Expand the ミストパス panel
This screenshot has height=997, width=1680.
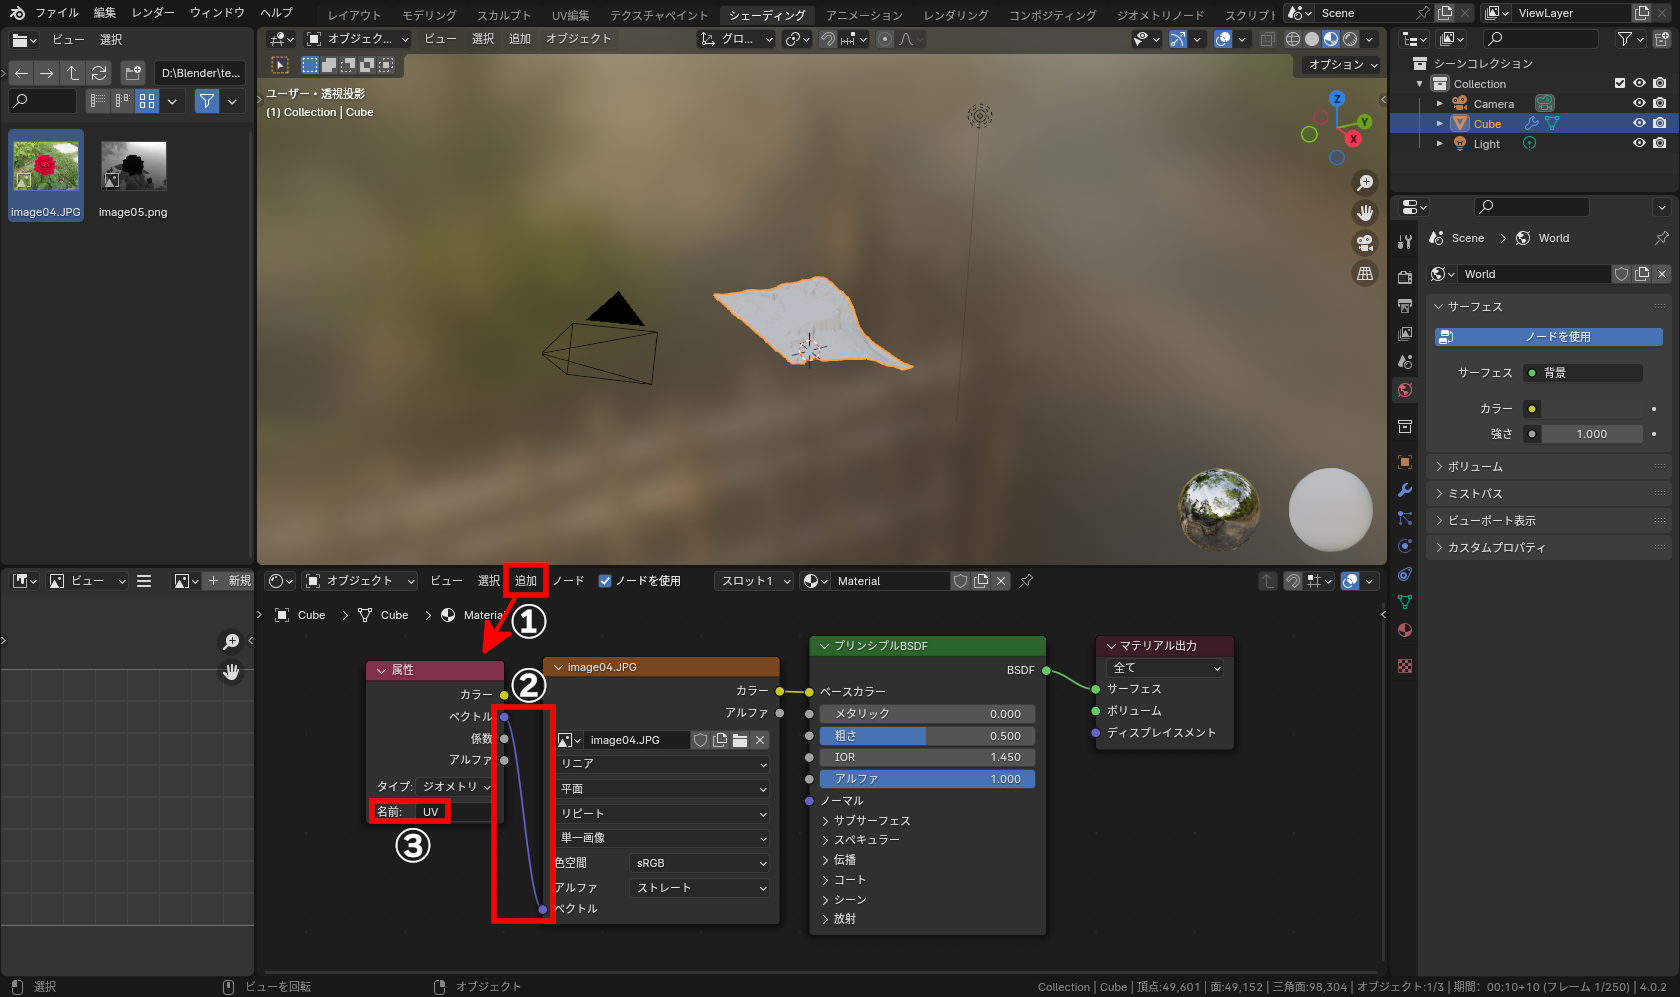pos(1548,494)
